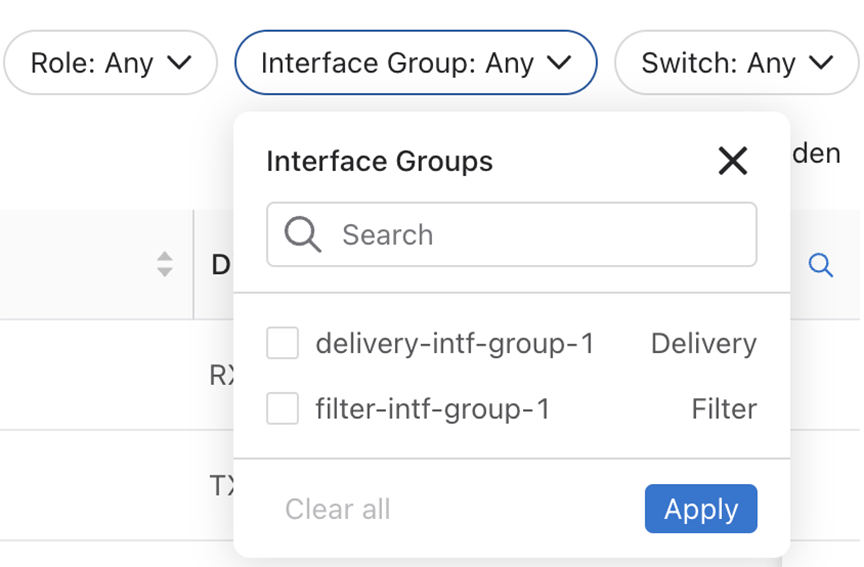Open the Switch: Any chevron
The image size is (864, 567).
point(820,63)
